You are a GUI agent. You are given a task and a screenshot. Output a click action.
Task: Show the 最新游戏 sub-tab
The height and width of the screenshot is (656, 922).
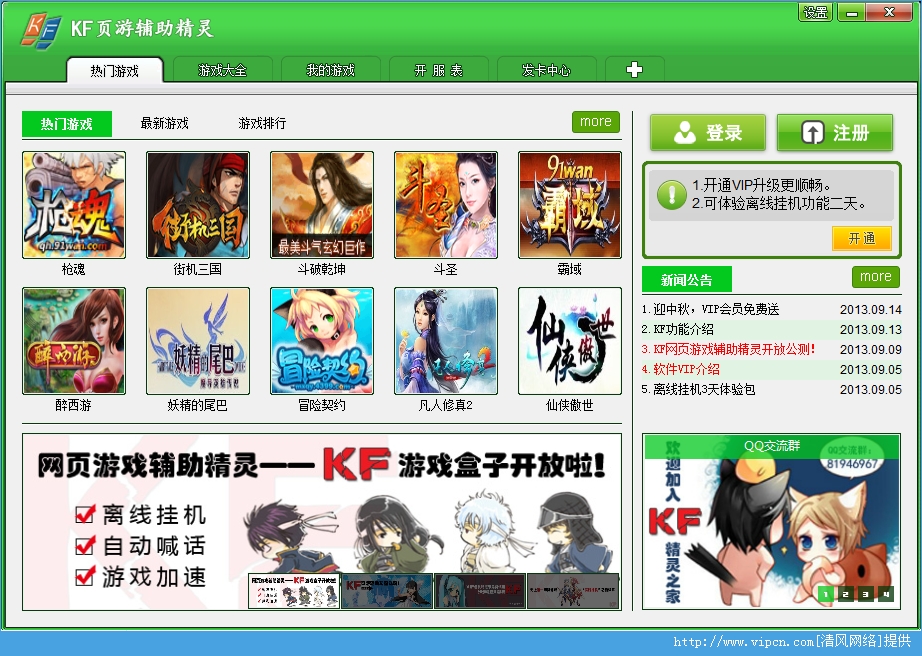tap(165, 123)
